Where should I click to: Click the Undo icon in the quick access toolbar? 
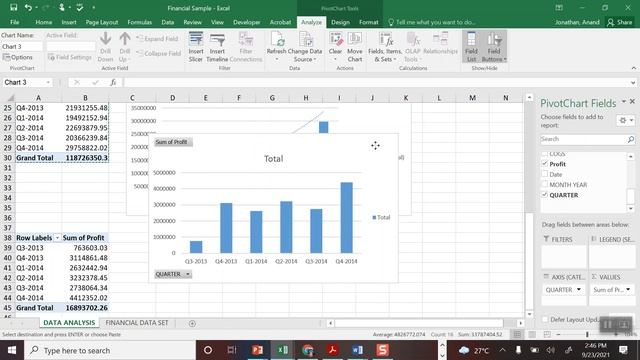point(28,7)
